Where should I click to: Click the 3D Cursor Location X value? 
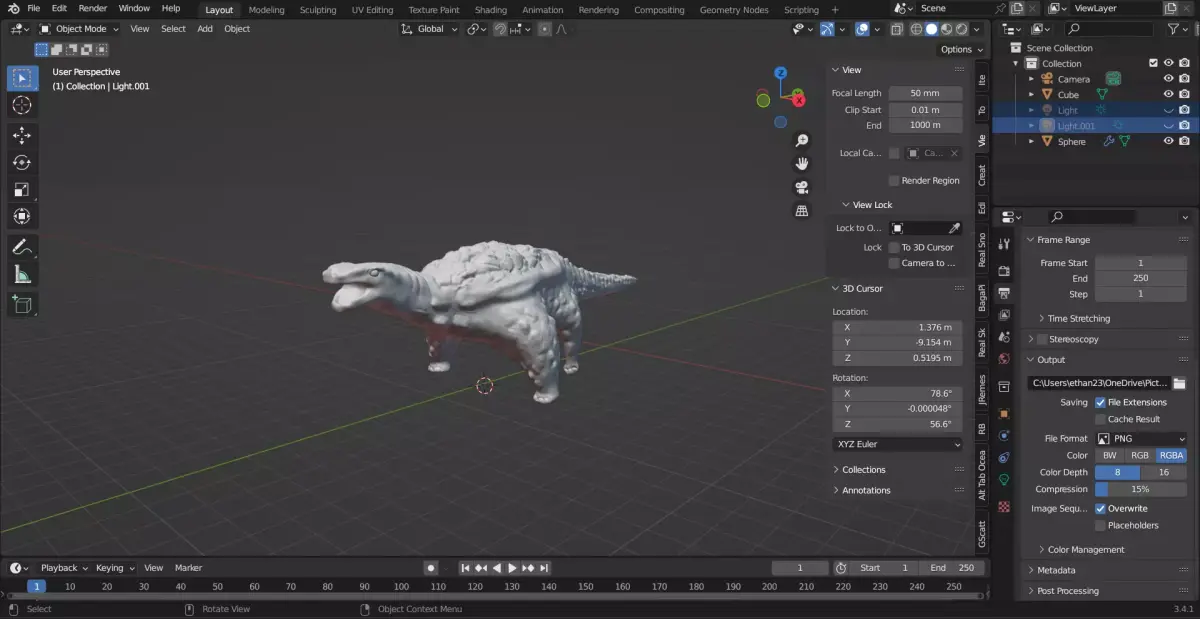click(x=897, y=327)
